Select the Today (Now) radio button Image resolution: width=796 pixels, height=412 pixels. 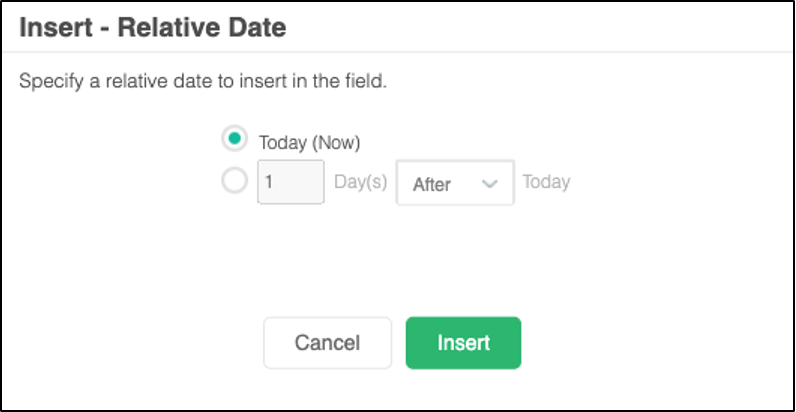click(x=234, y=139)
